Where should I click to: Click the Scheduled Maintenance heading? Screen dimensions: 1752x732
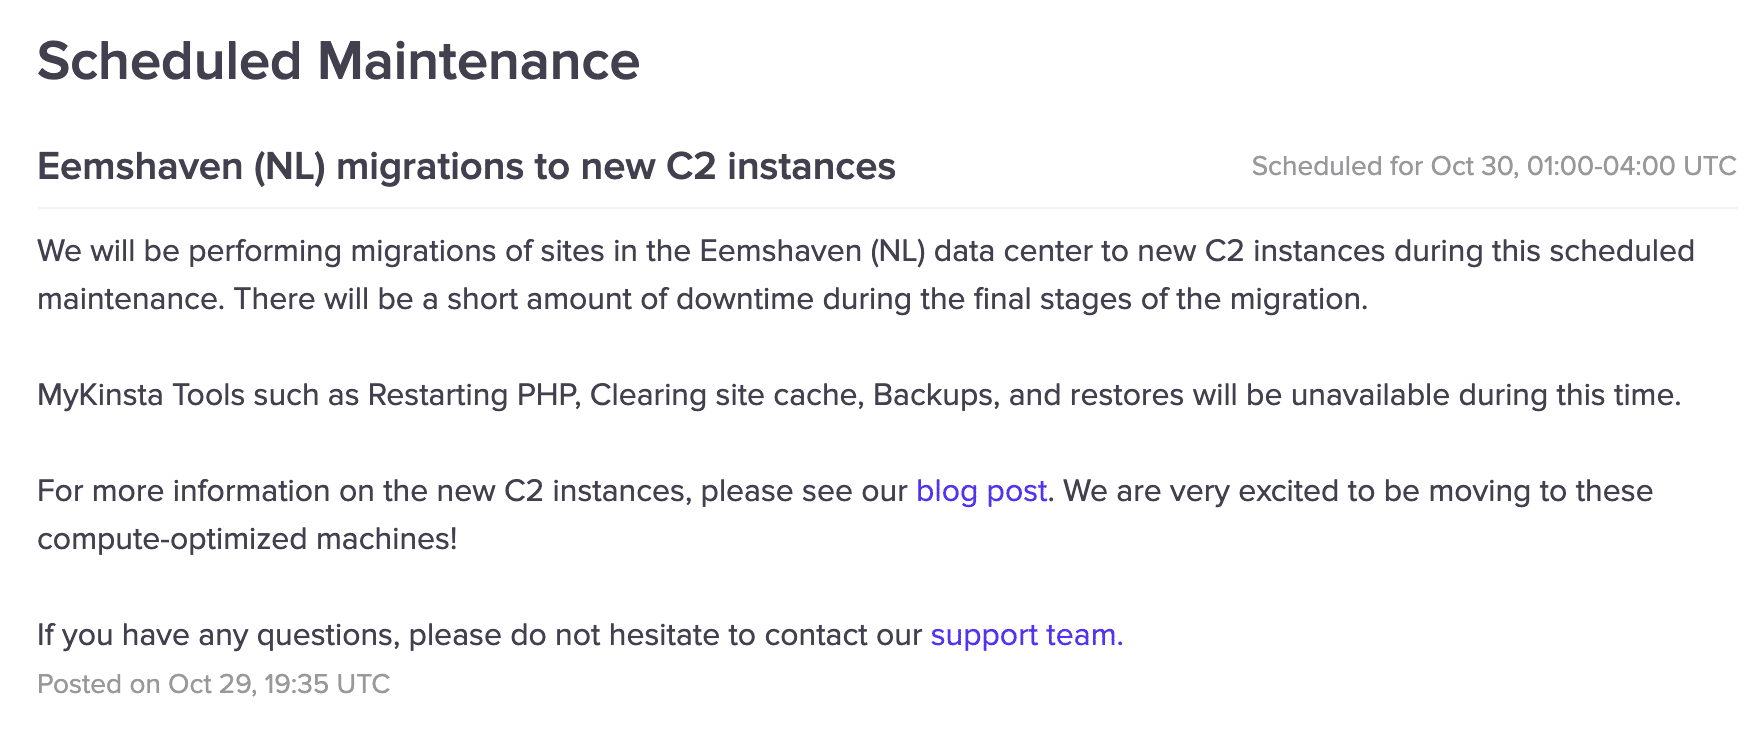(338, 61)
